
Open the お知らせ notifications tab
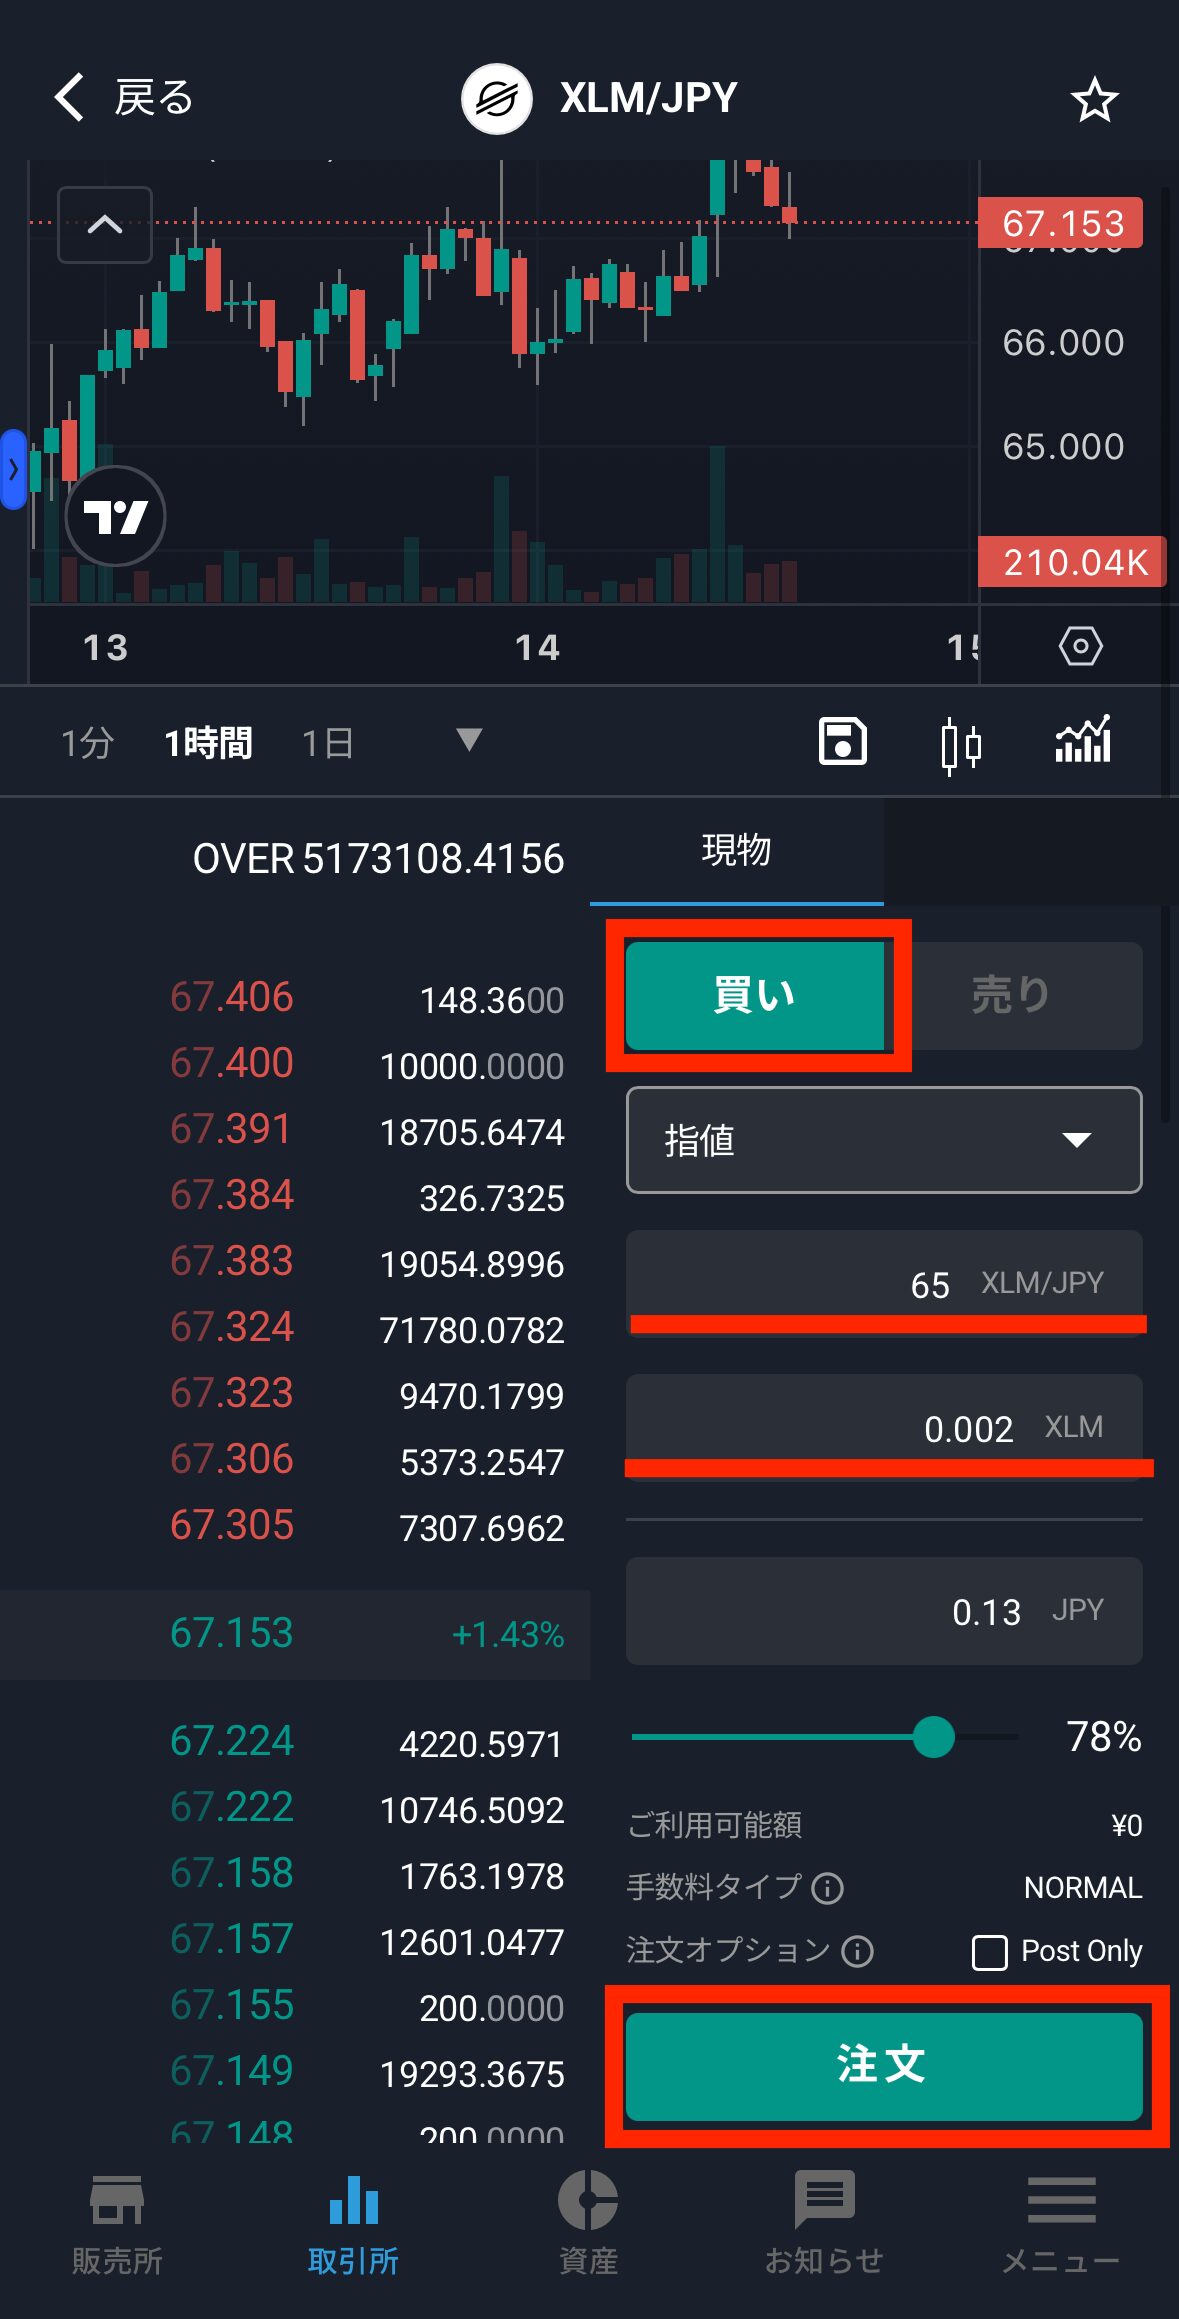point(824,2225)
